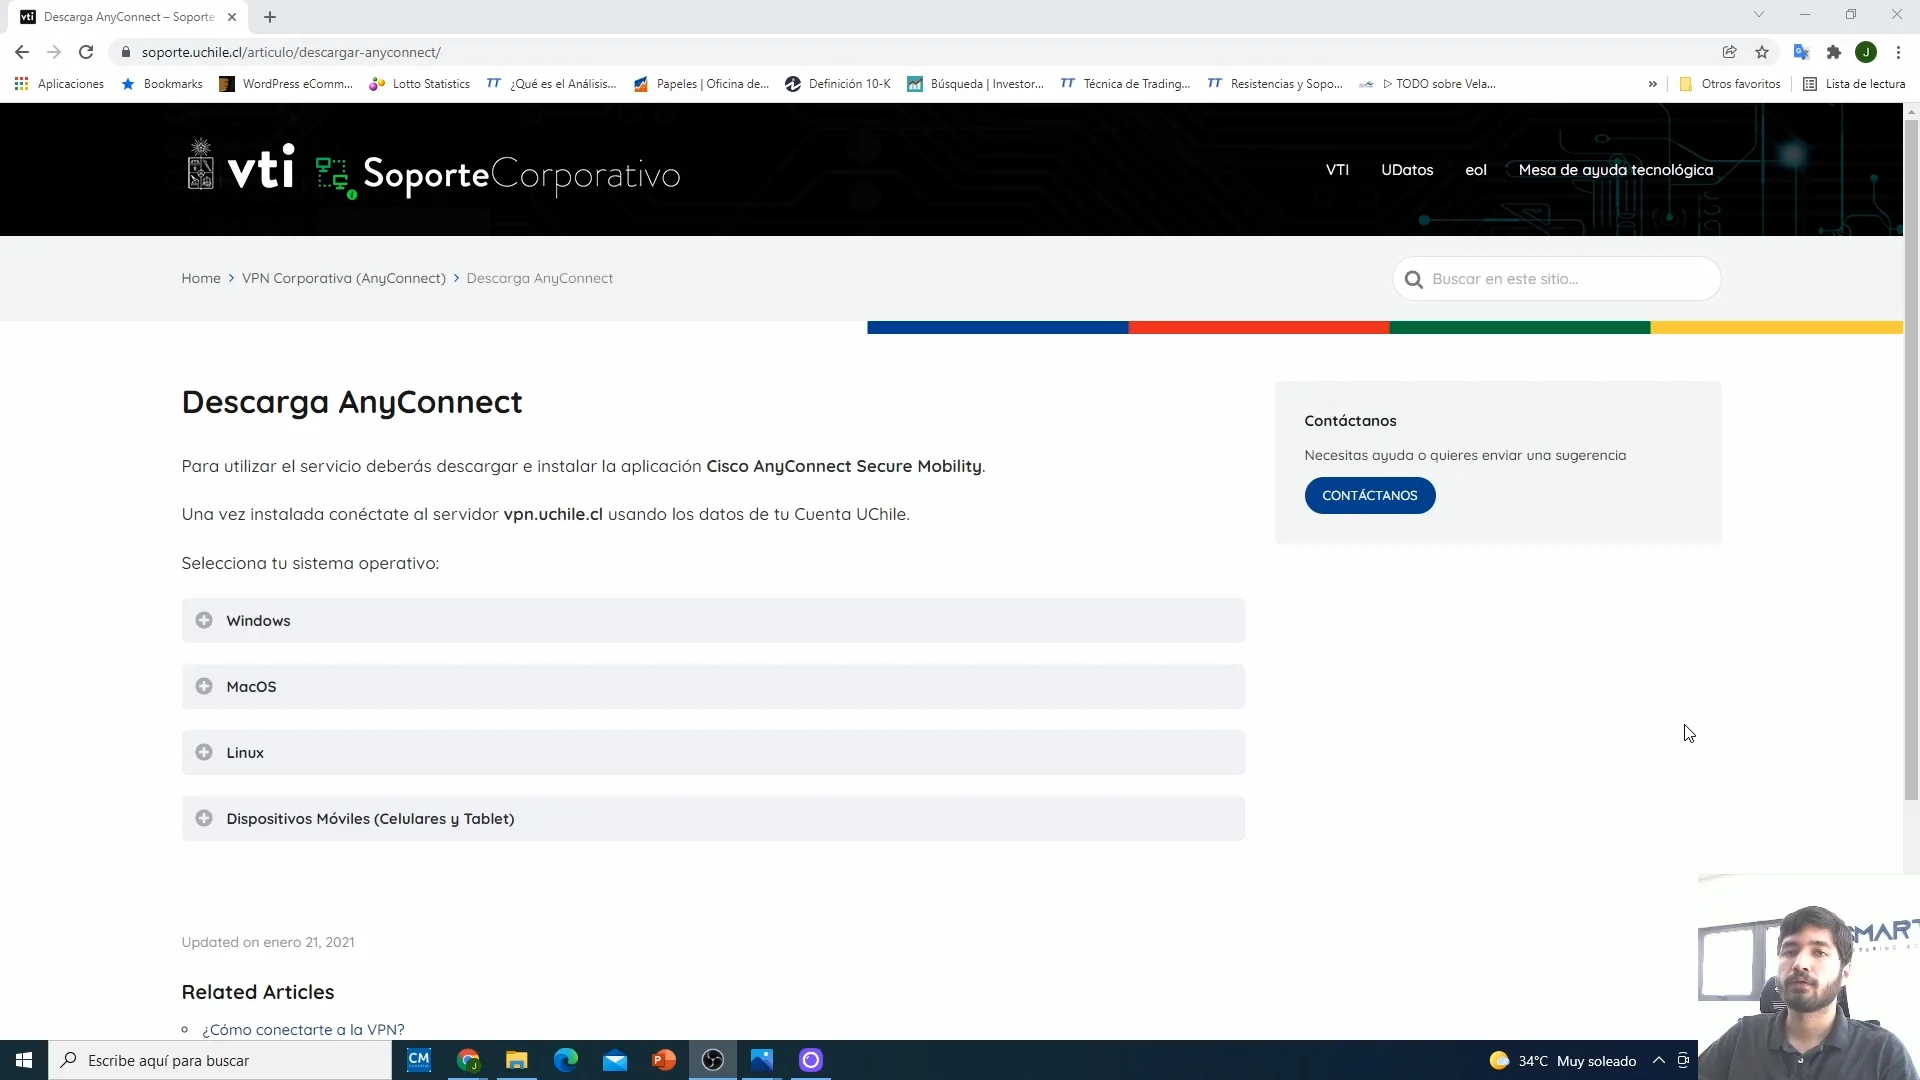Launch PowerPoint from the taskbar
Screen dimensions: 1920x1080
664,1060
